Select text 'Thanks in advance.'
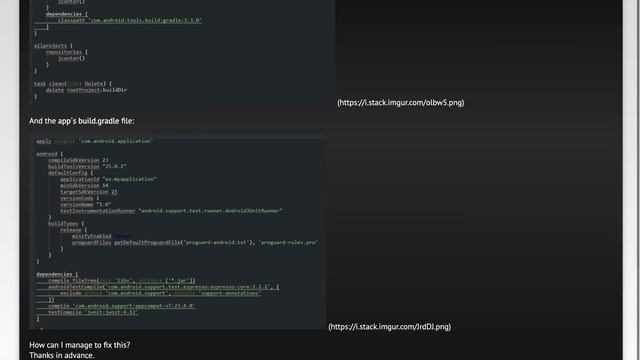Viewport: 640px width, 360px height. click(x=62, y=355)
